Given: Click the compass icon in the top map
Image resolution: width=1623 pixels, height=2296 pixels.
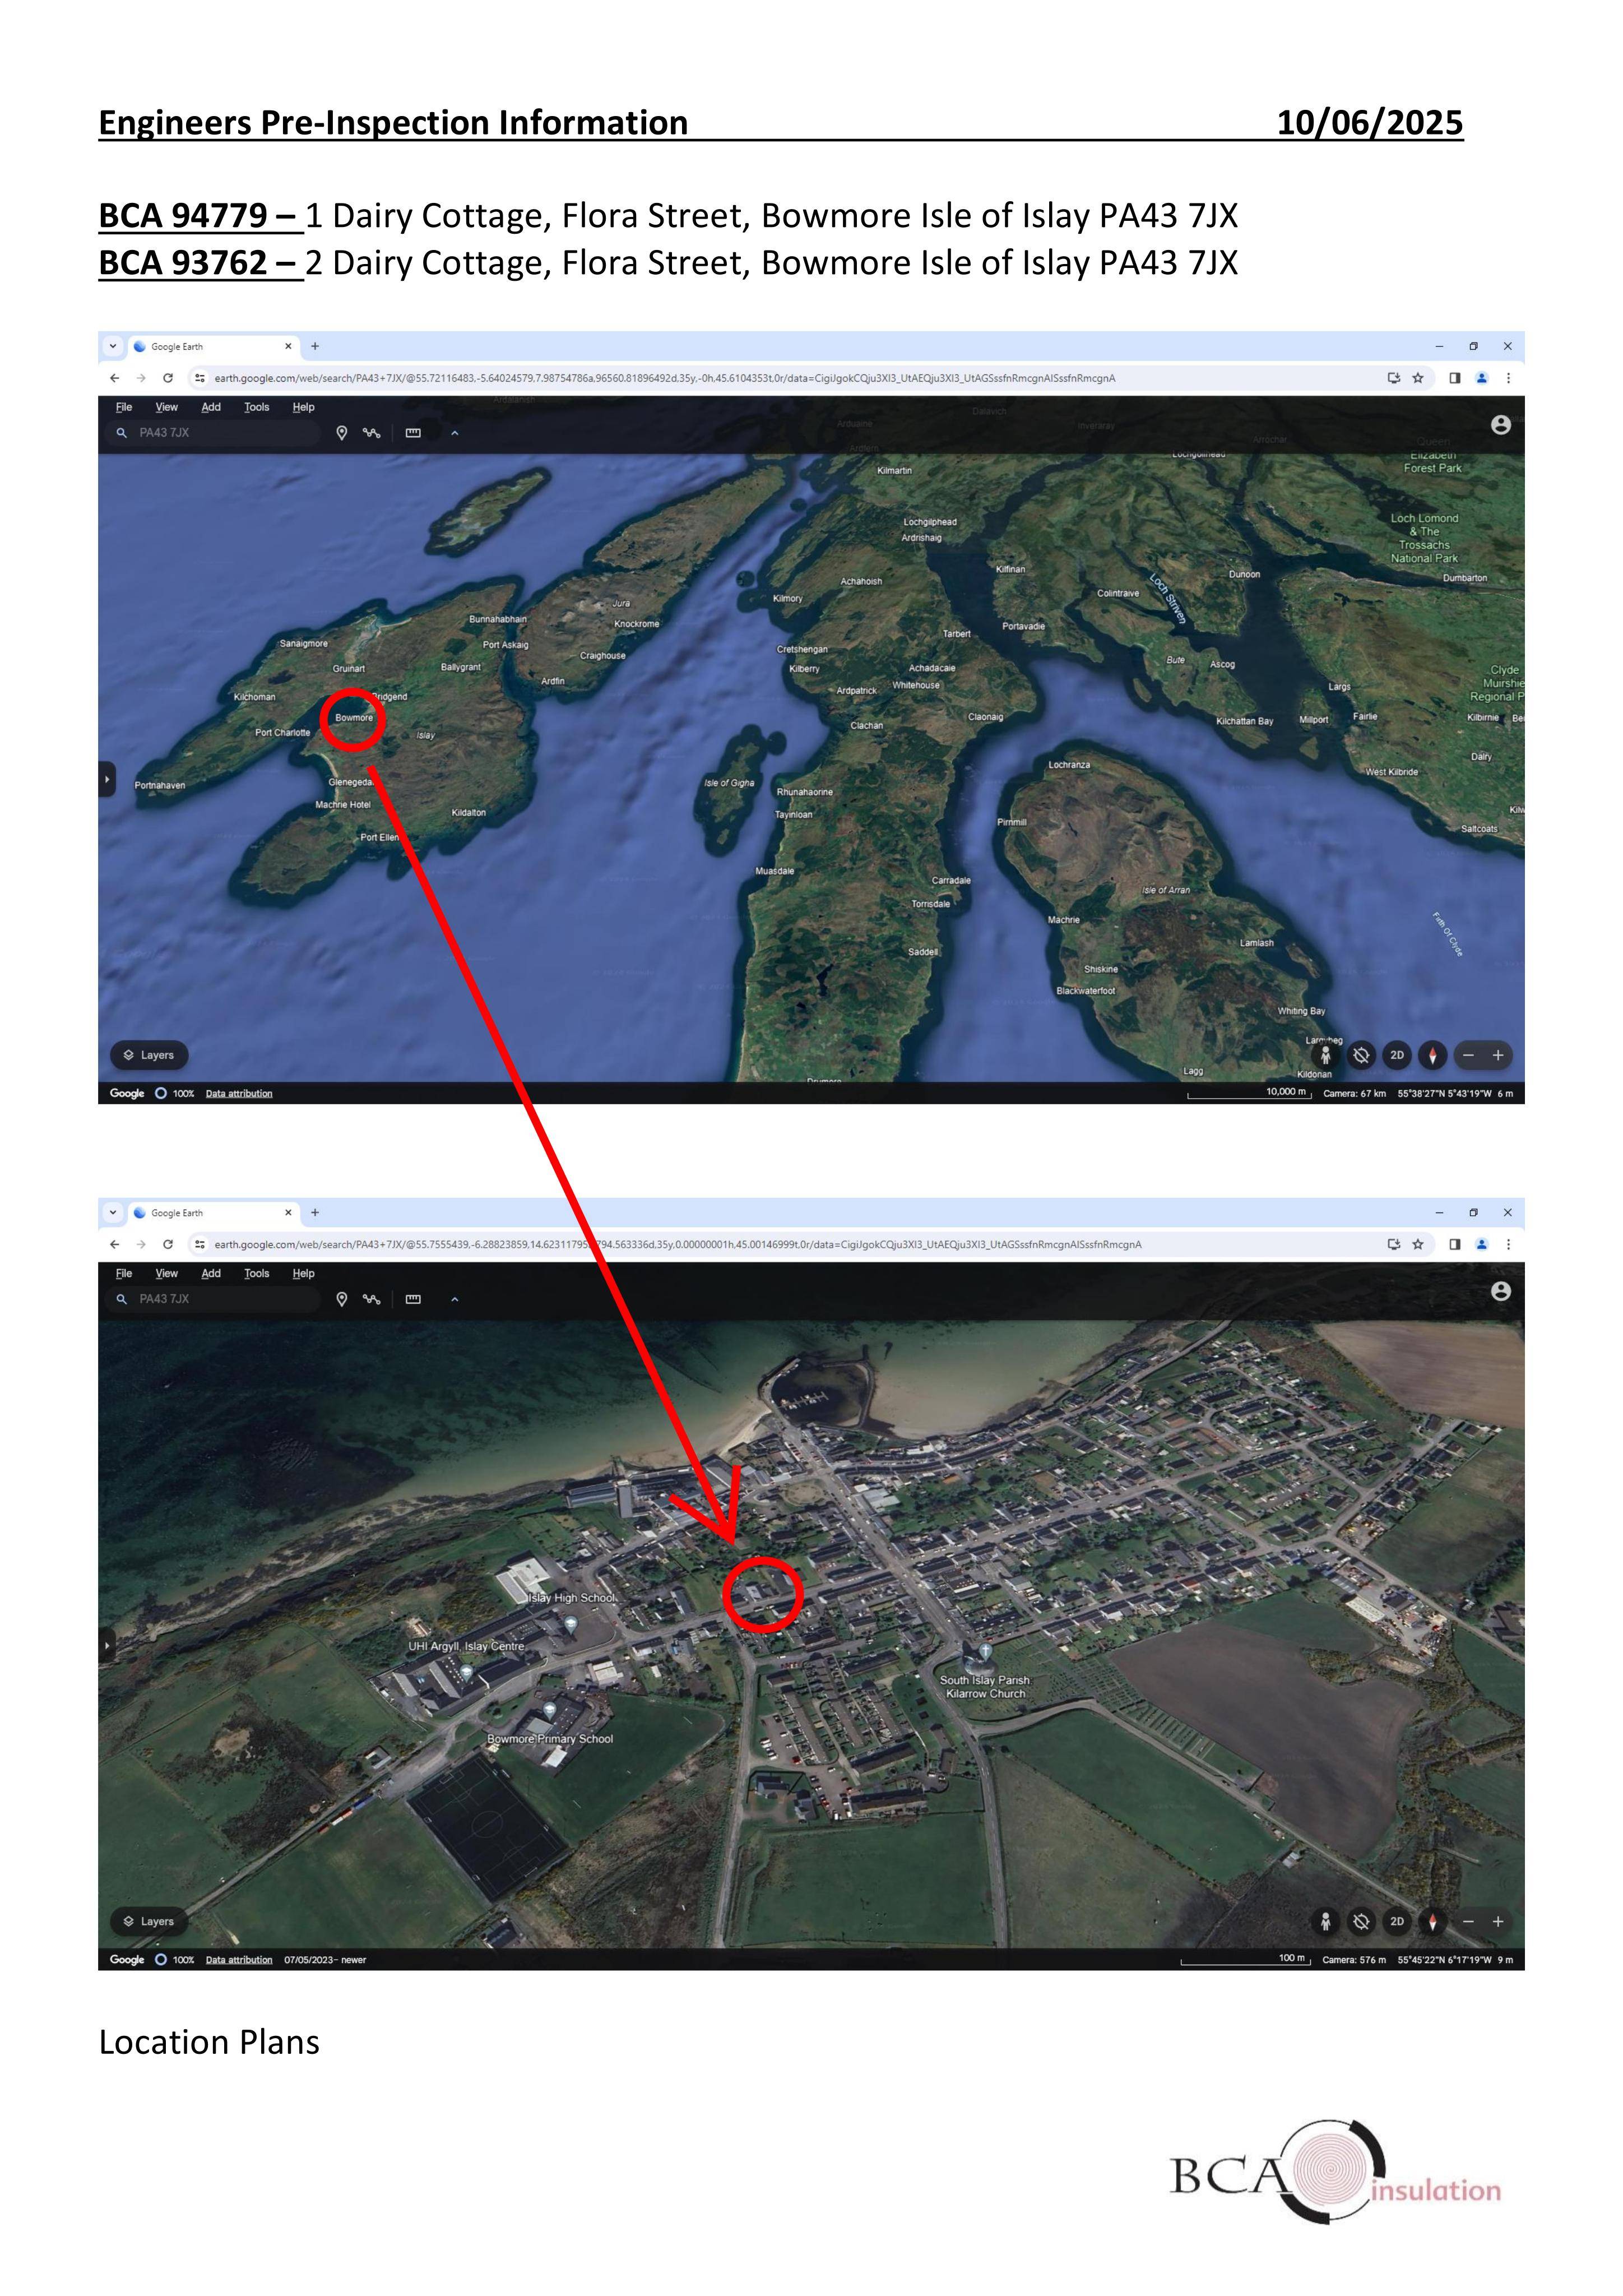Looking at the screenshot, I should click(x=1433, y=1055).
